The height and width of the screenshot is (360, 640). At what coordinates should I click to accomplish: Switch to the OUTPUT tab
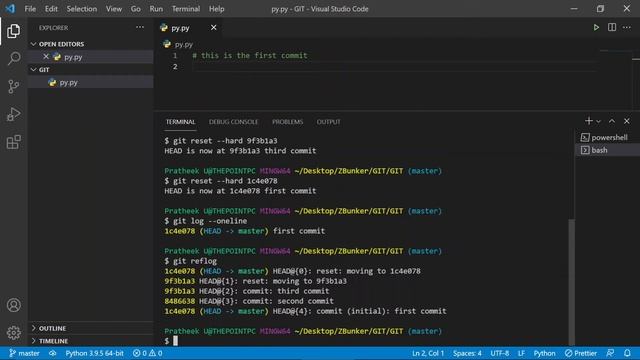(x=329, y=122)
